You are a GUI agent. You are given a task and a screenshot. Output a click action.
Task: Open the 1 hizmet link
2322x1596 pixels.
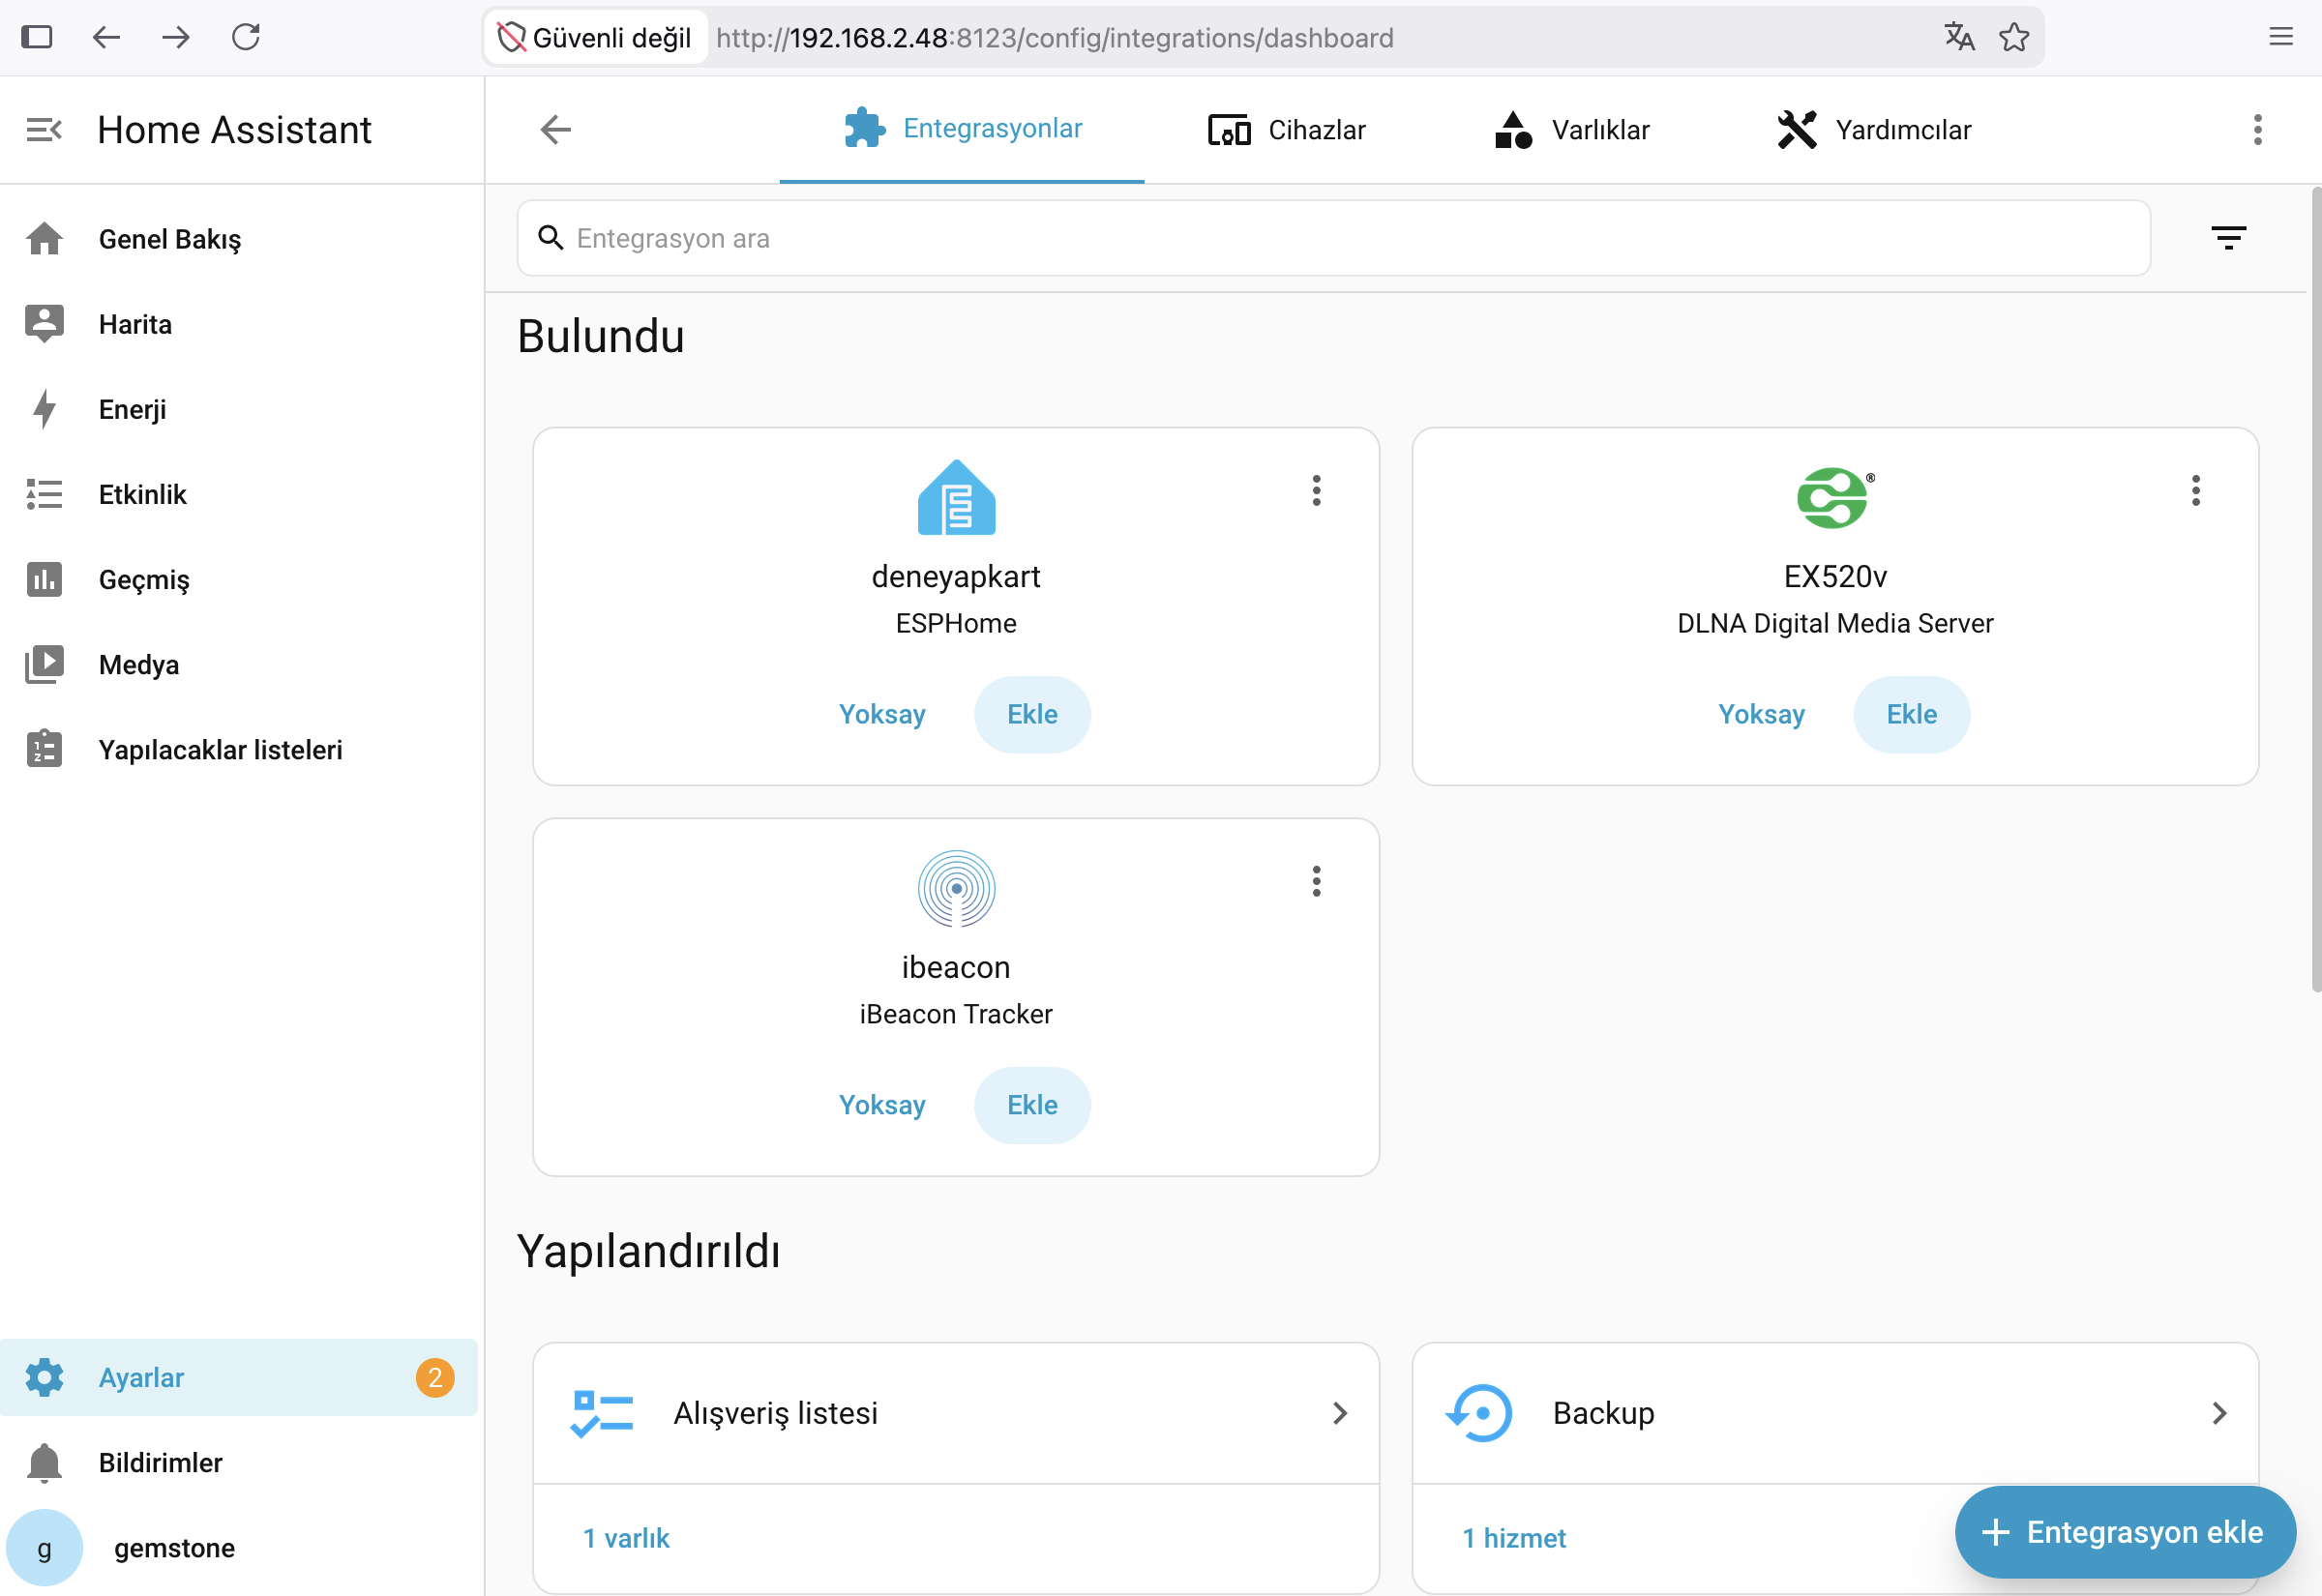(1514, 1538)
